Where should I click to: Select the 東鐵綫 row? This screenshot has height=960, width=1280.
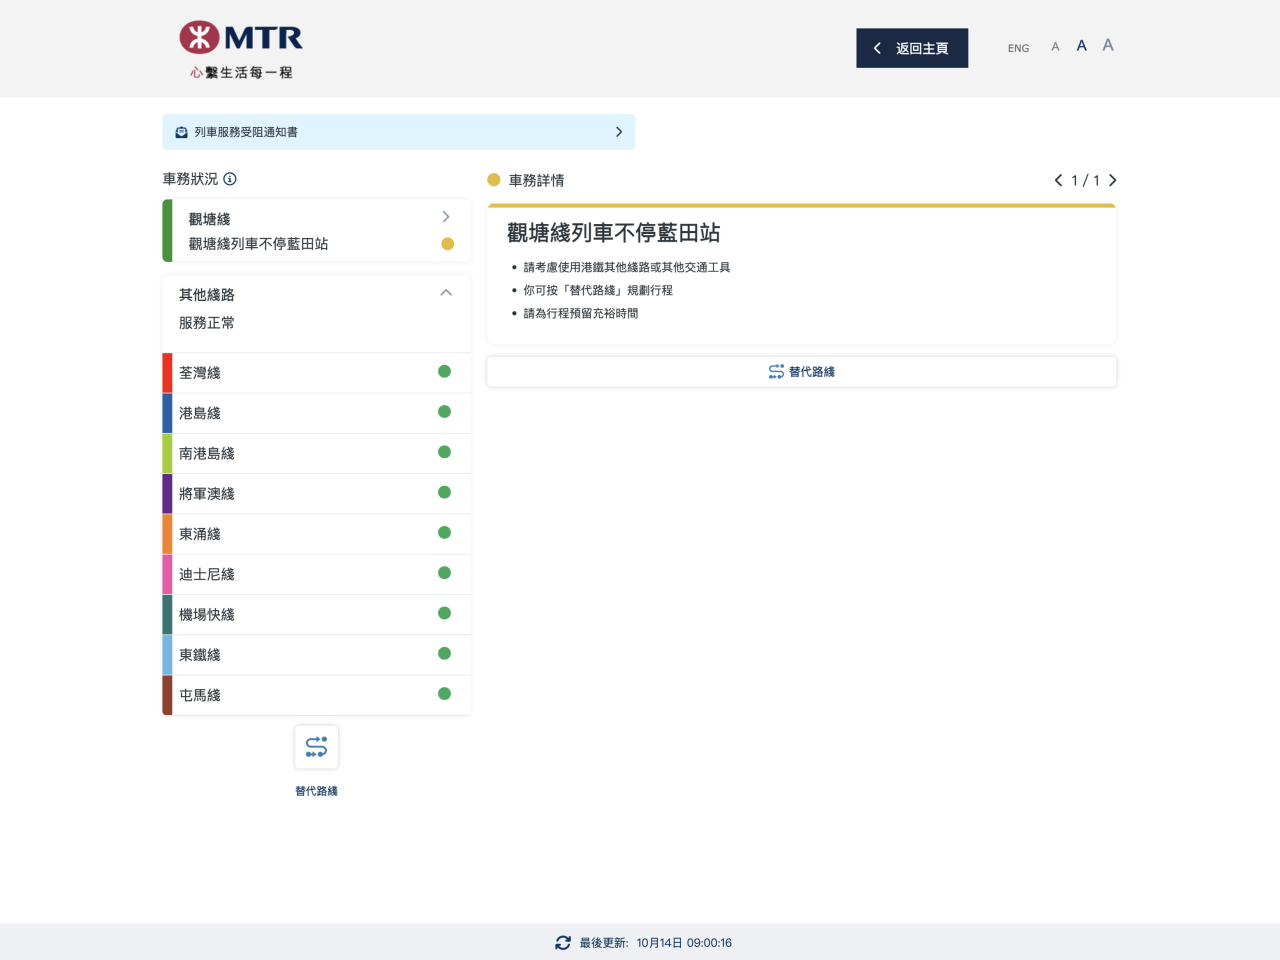[316, 655]
